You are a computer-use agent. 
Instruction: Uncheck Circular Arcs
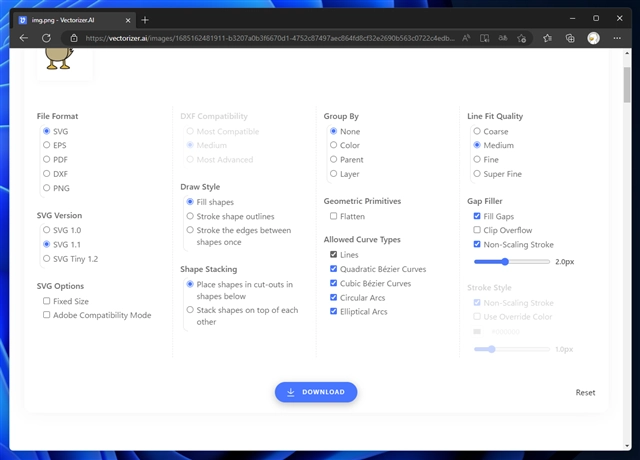(333, 297)
